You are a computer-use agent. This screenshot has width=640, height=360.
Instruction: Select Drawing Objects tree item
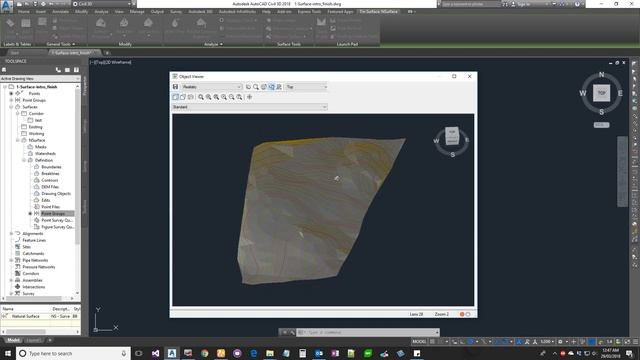(56, 193)
